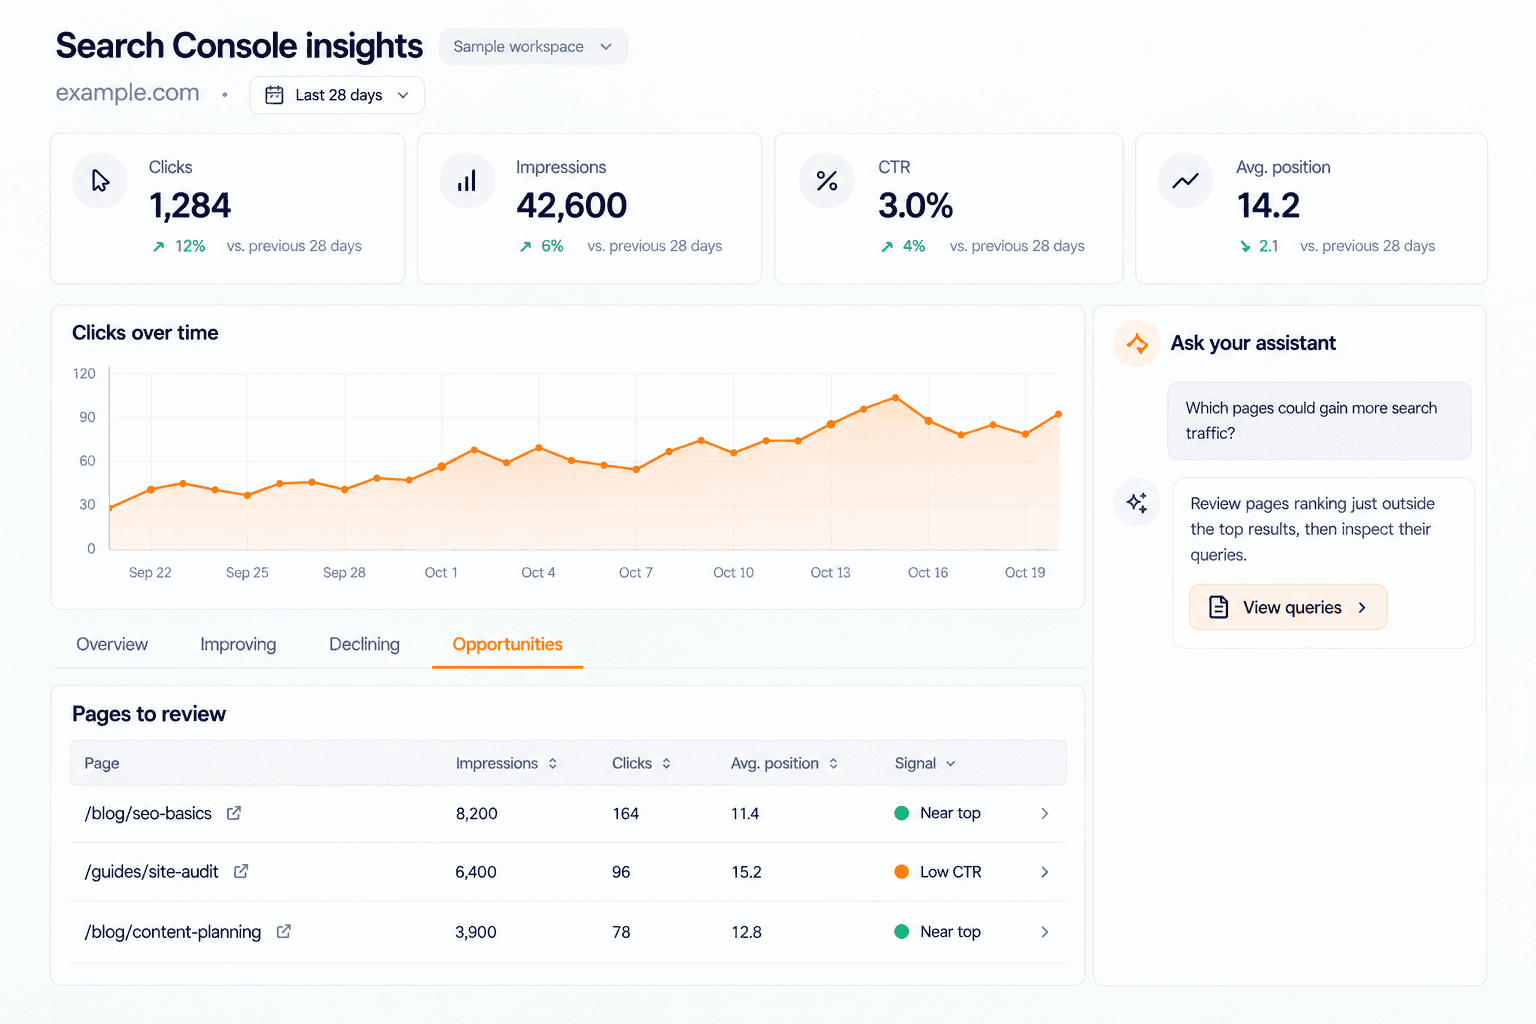
Task: Click the 15.2 average position value
Action: pyautogui.click(x=746, y=872)
